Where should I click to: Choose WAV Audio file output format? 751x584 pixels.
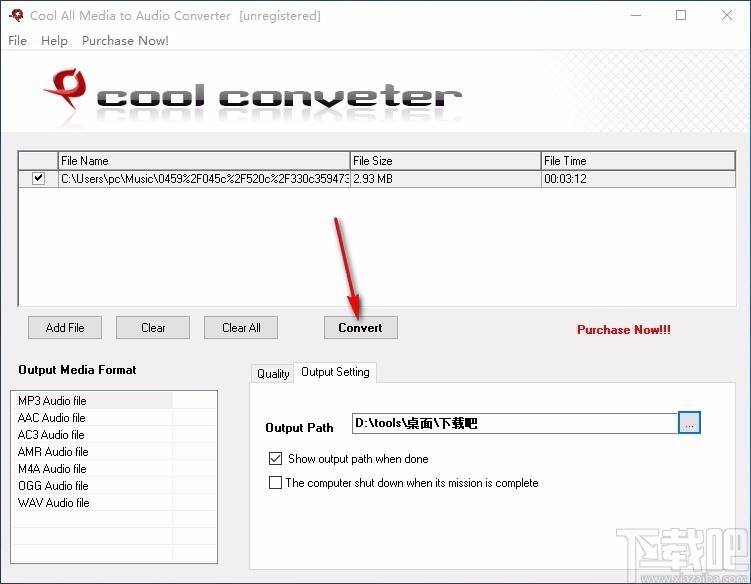(x=54, y=503)
